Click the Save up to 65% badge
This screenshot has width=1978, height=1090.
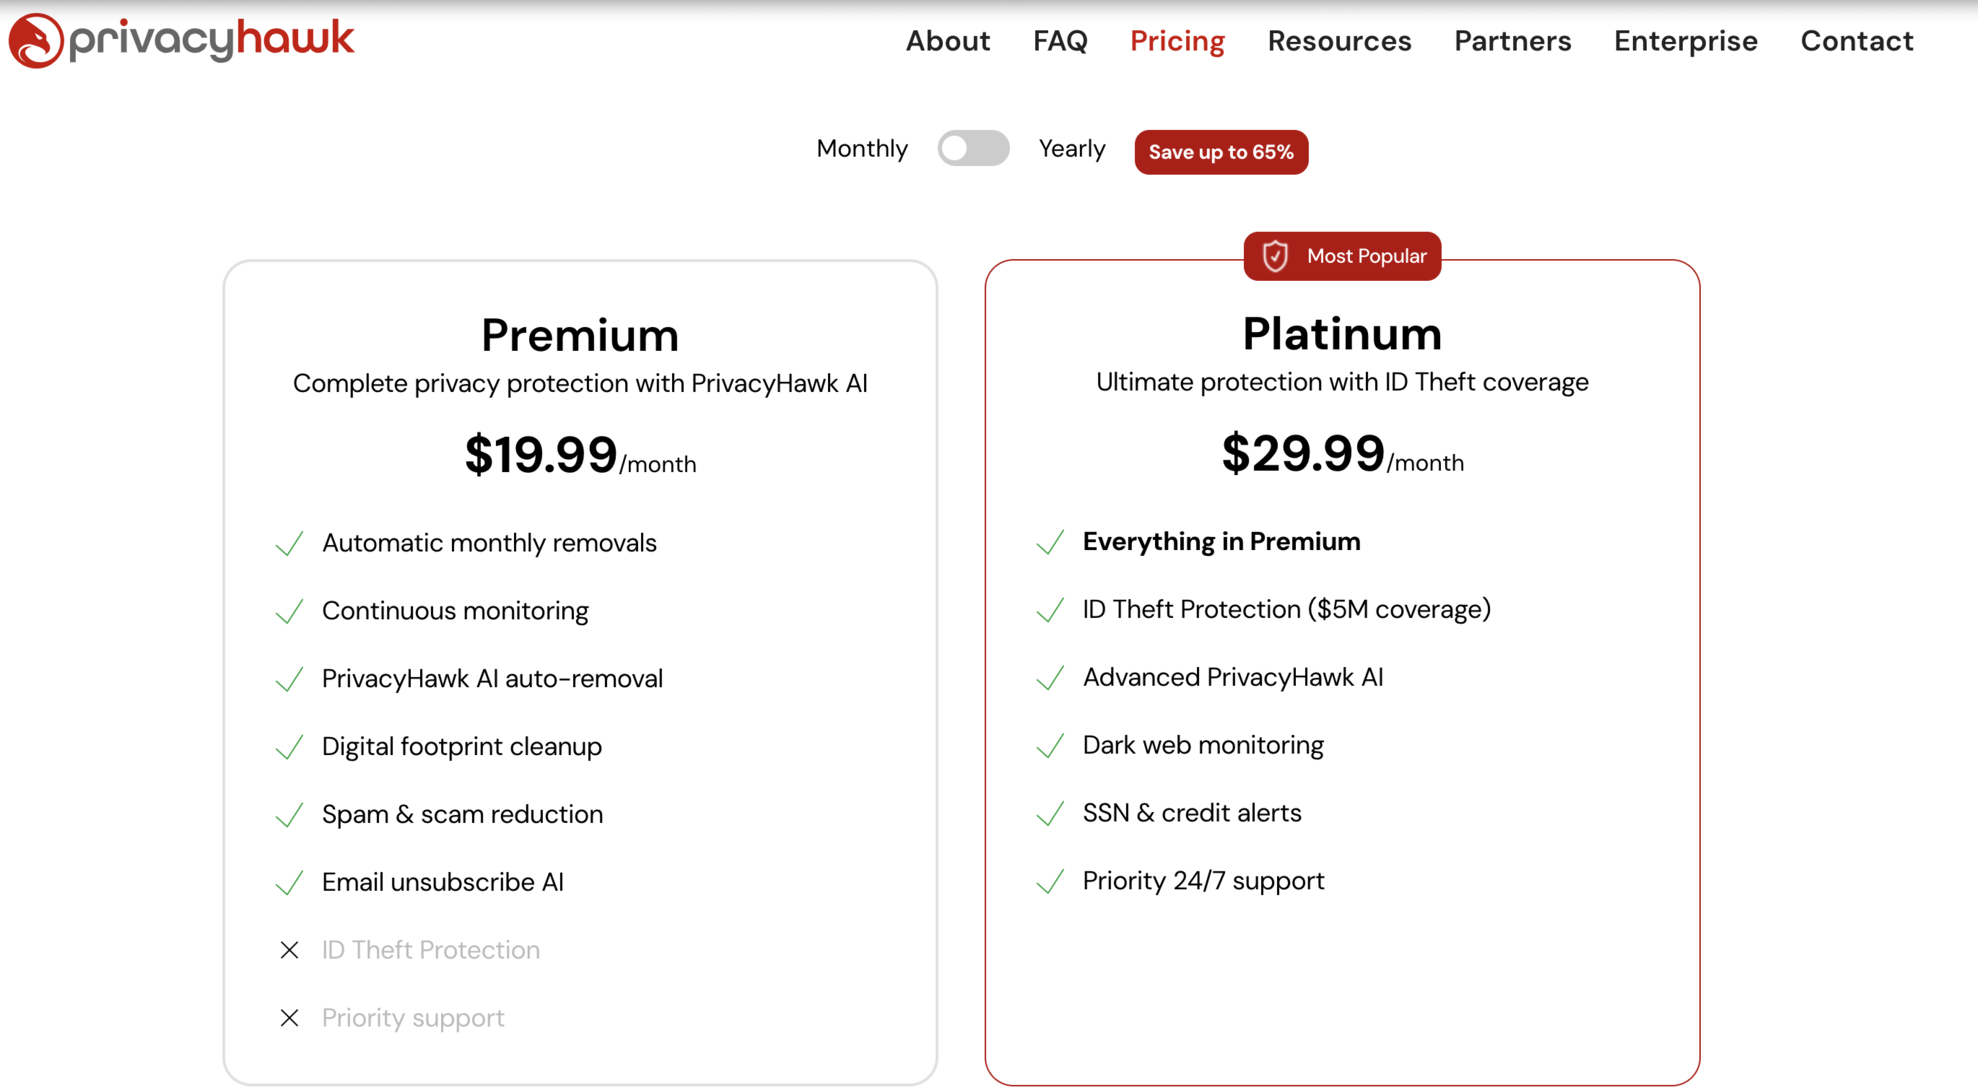[1221, 152]
